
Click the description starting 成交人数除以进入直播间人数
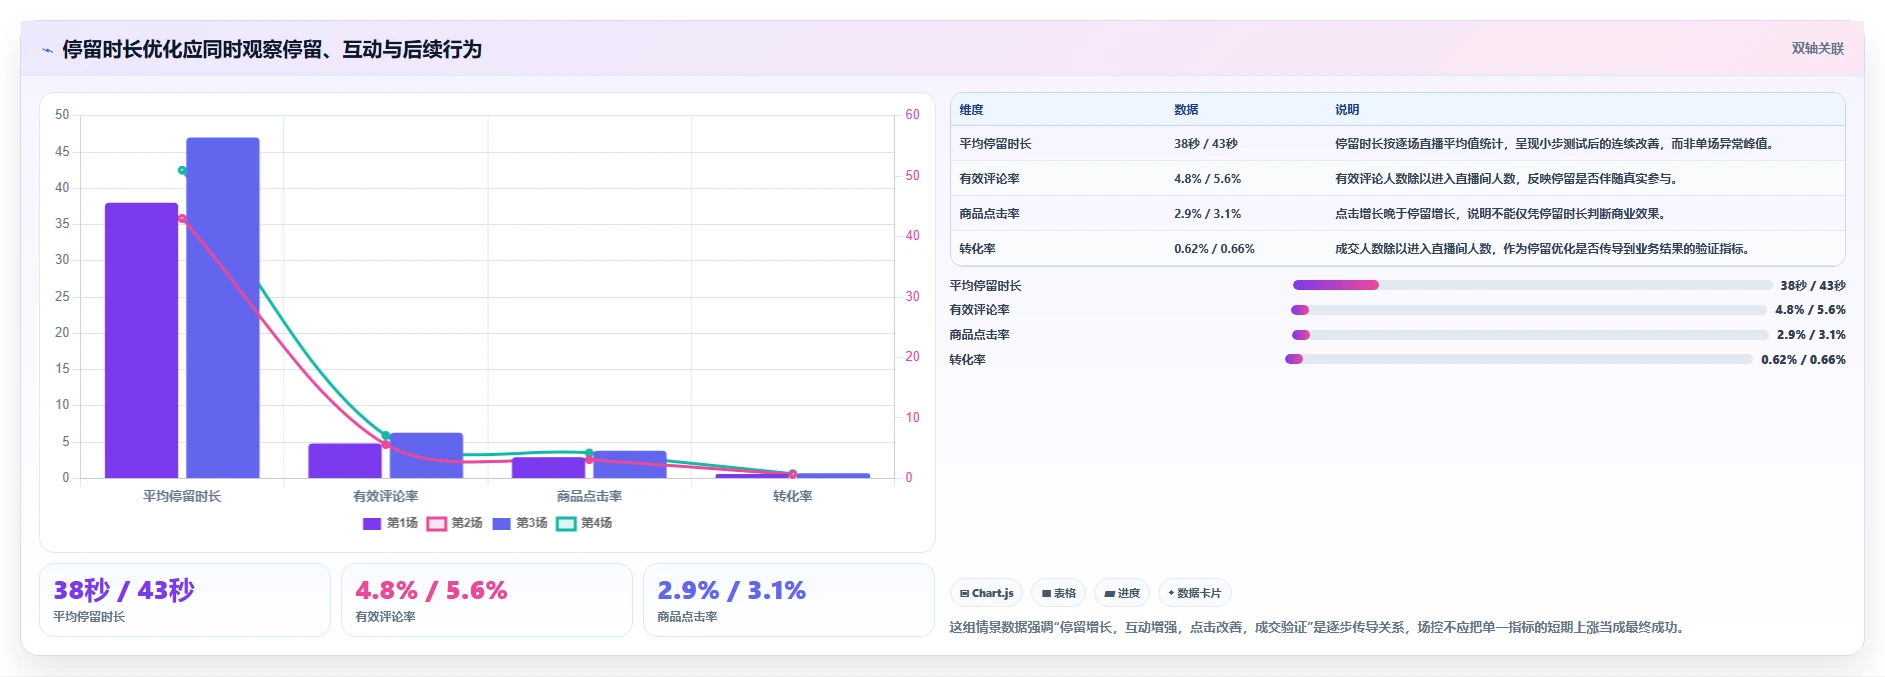pyautogui.click(x=1545, y=249)
